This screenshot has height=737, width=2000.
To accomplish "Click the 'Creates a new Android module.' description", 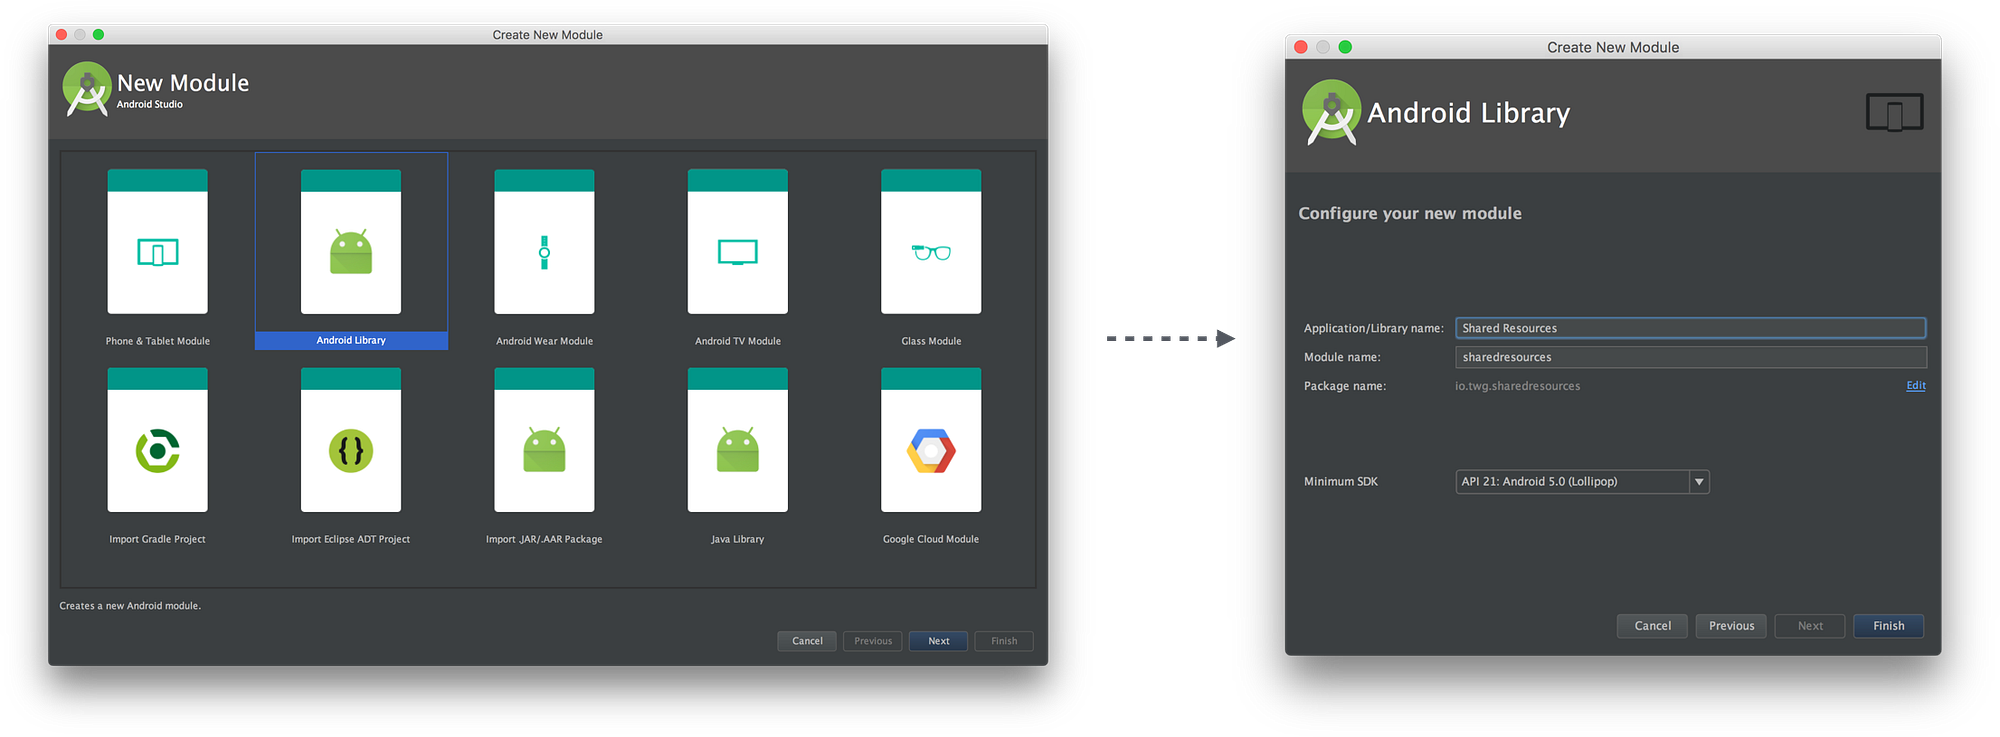I will [130, 606].
